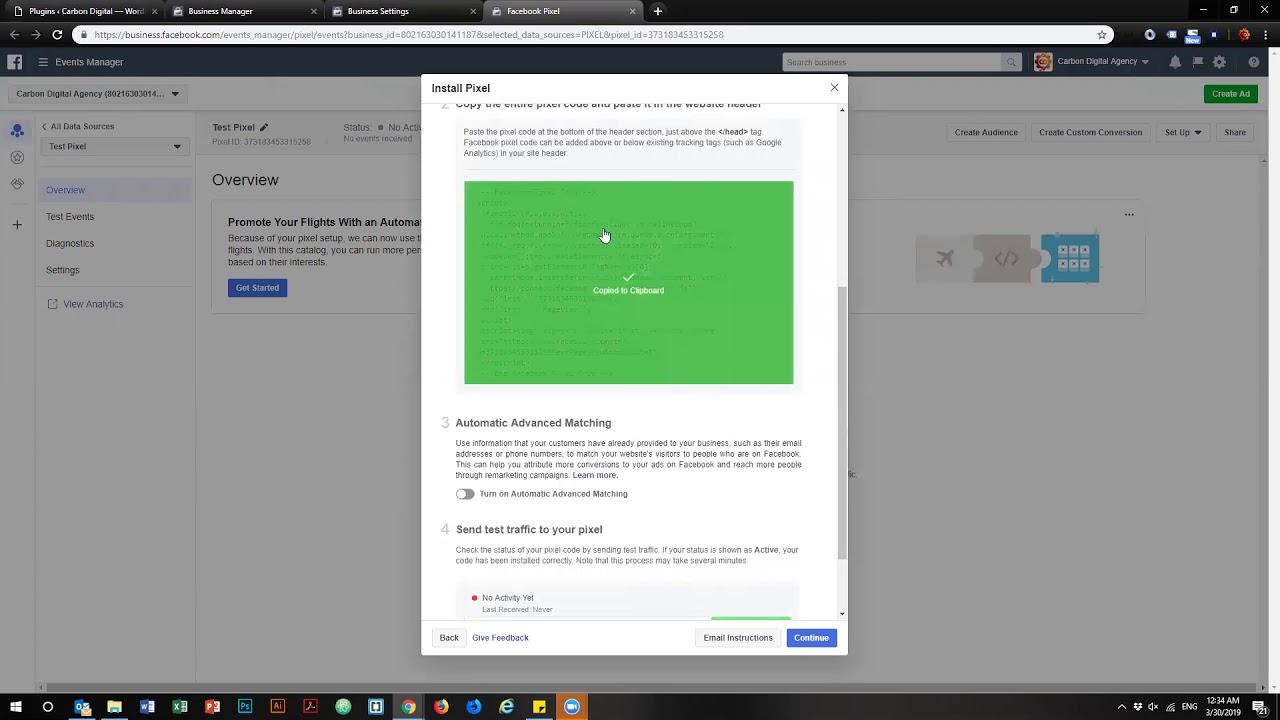Expand the Carbon Digital Agency business selector
This screenshot has width=1280, height=720.
97,94
